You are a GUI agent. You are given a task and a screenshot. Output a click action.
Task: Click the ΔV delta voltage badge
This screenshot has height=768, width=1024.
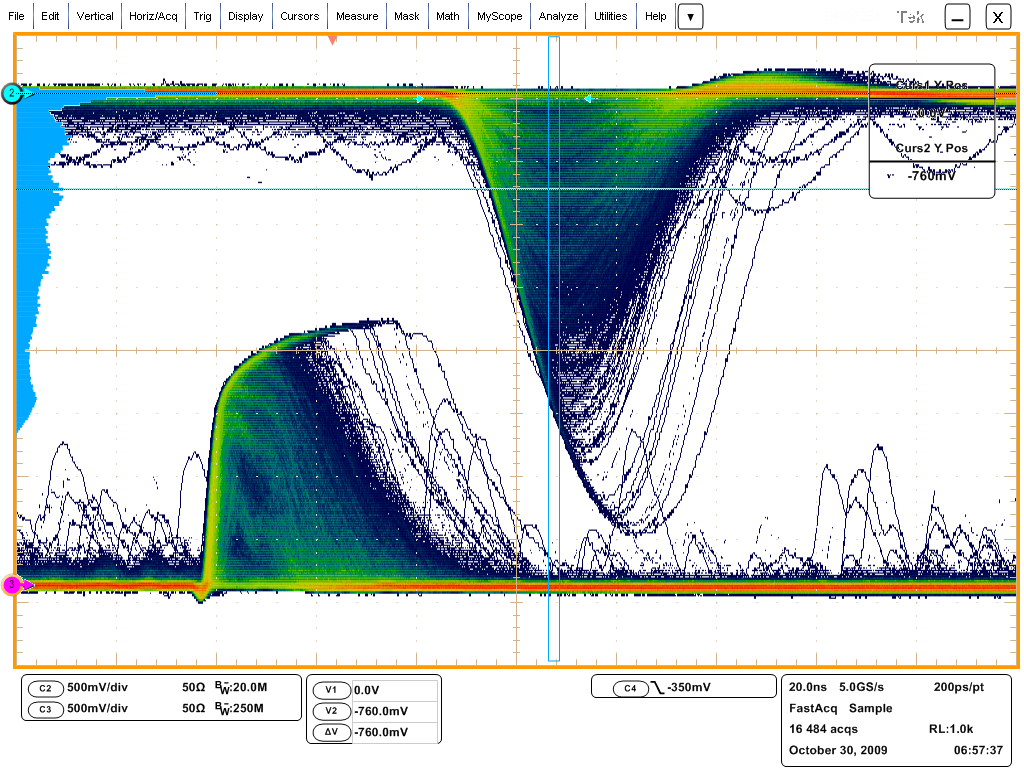pyautogui.click(x=332, y=732)
